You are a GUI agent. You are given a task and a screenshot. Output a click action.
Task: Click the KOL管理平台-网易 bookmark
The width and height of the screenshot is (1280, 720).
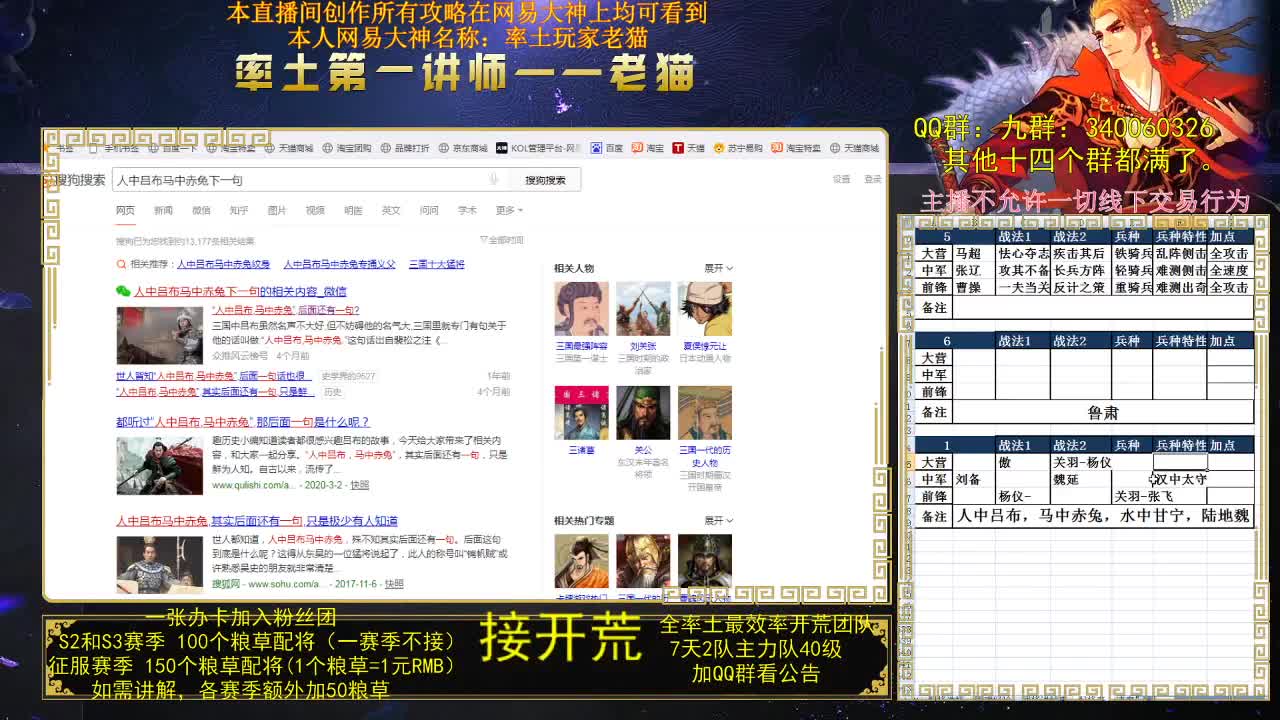click(x=520, y=147)
